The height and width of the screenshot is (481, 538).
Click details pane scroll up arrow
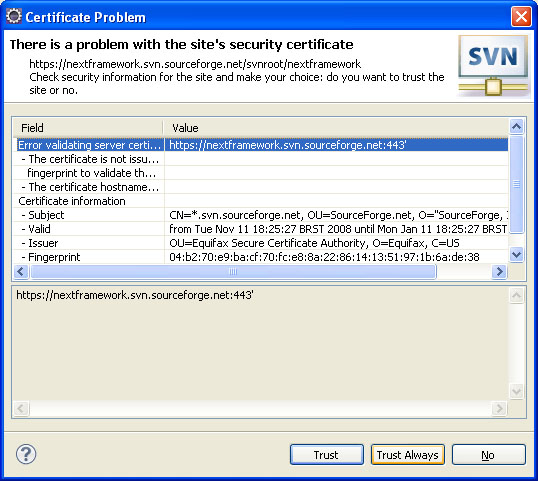516,295
